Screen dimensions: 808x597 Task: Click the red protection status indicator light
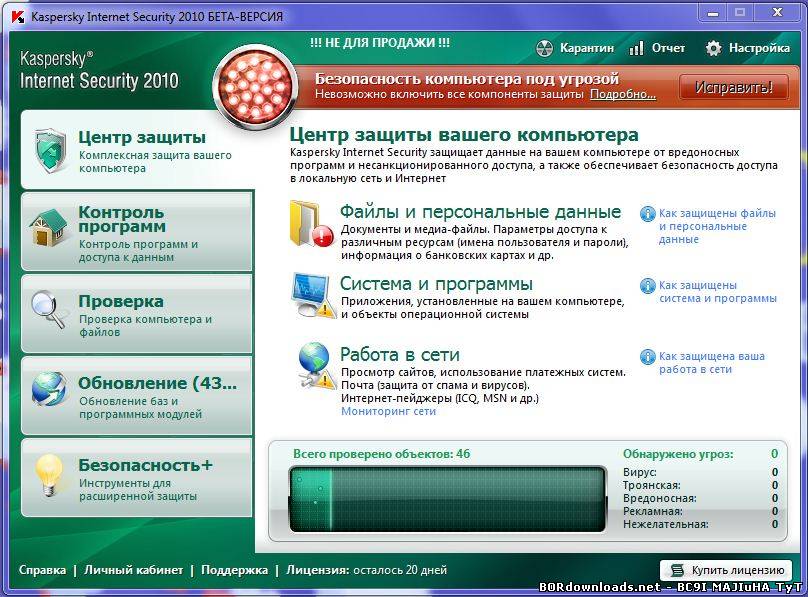point(255,87)
